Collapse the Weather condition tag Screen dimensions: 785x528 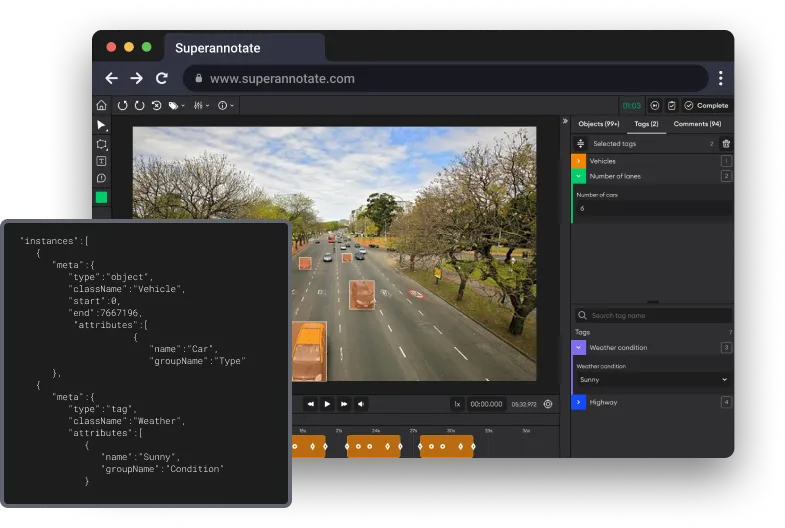[578, 347]
